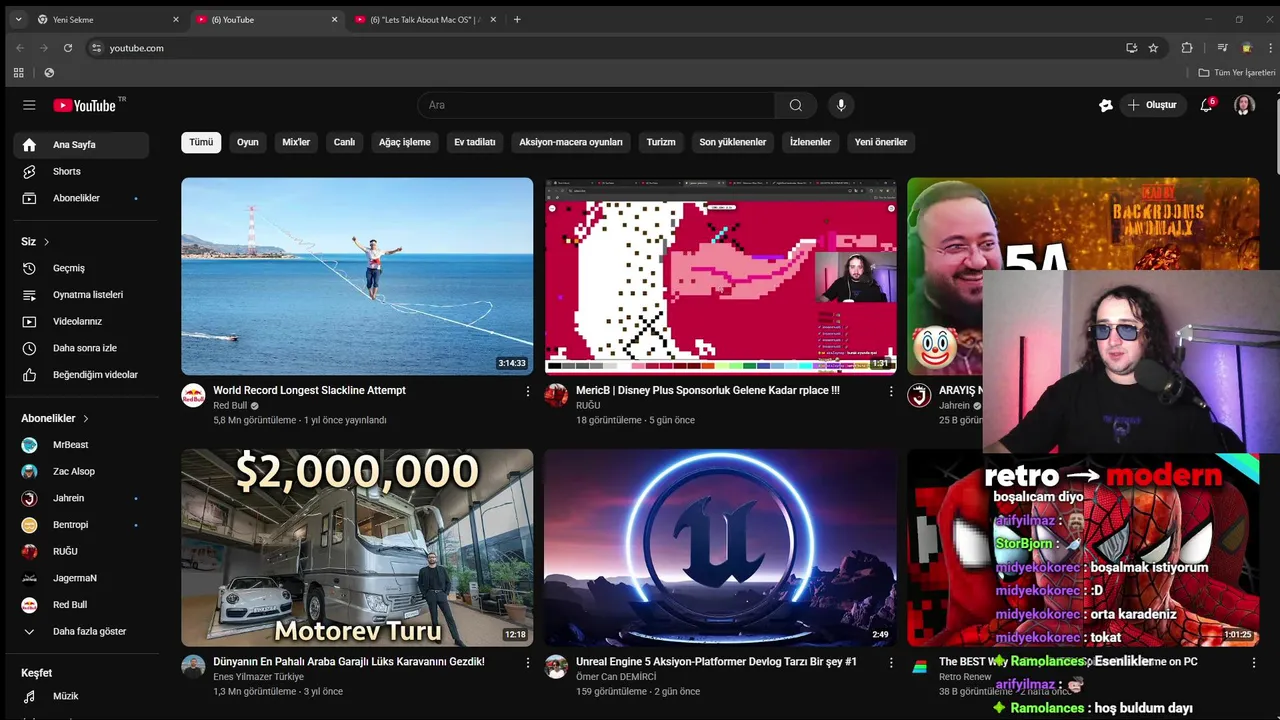Select the Turizm chip
The height and width of the screenshot is (720, 1280).
point(661,142)
